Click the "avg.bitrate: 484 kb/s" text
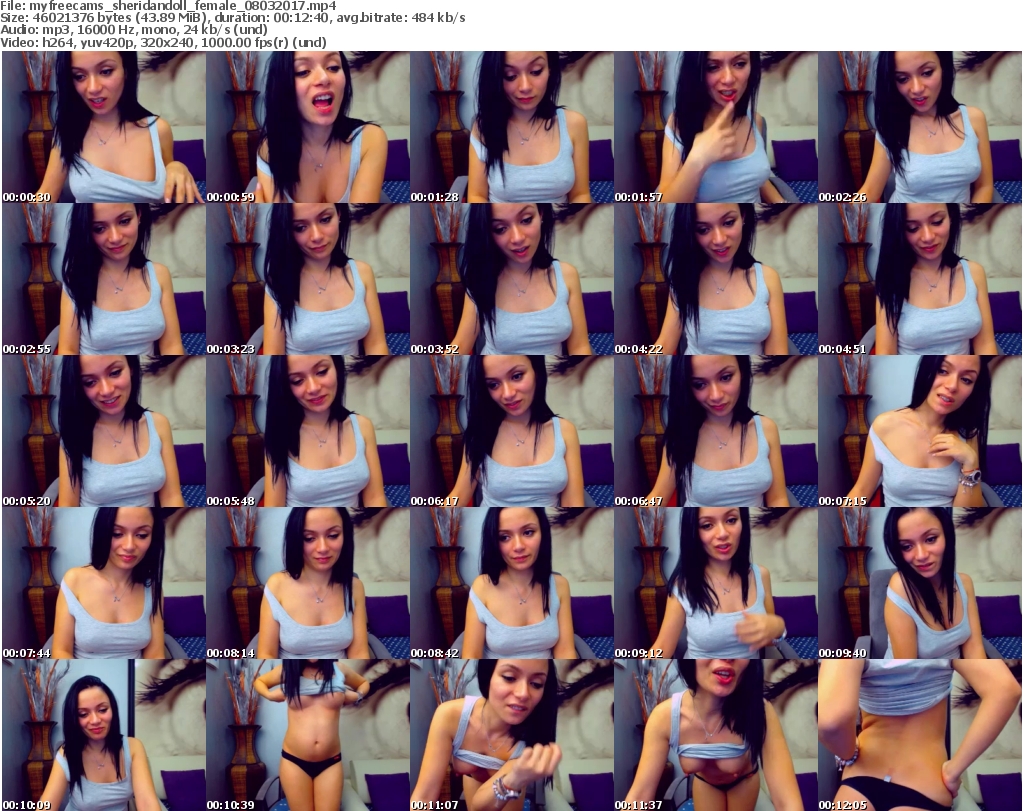This screenshot has width=1024, height=811. [x=401, y=18]
